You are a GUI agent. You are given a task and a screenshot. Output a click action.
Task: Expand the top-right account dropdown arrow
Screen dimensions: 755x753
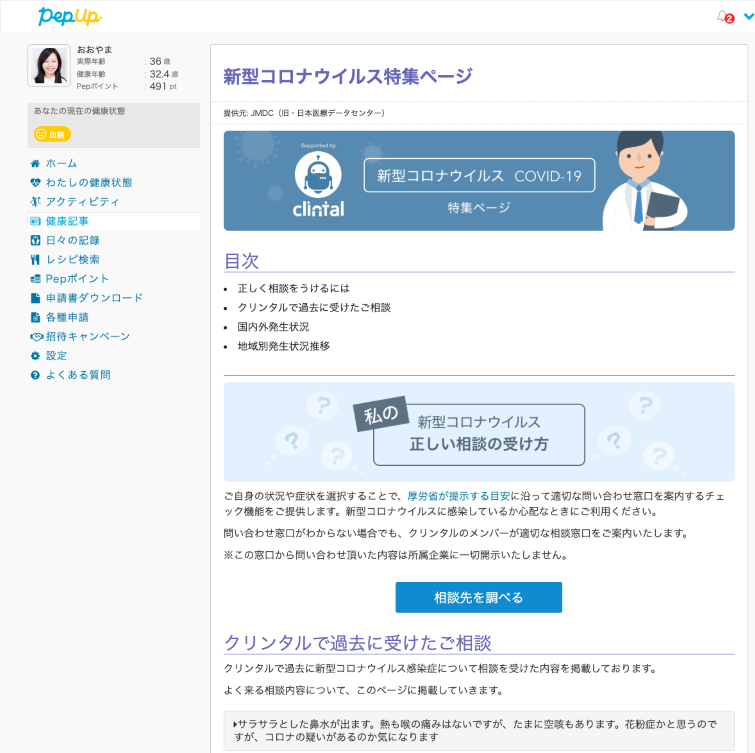pyautogui.click(x=749, y=16)
